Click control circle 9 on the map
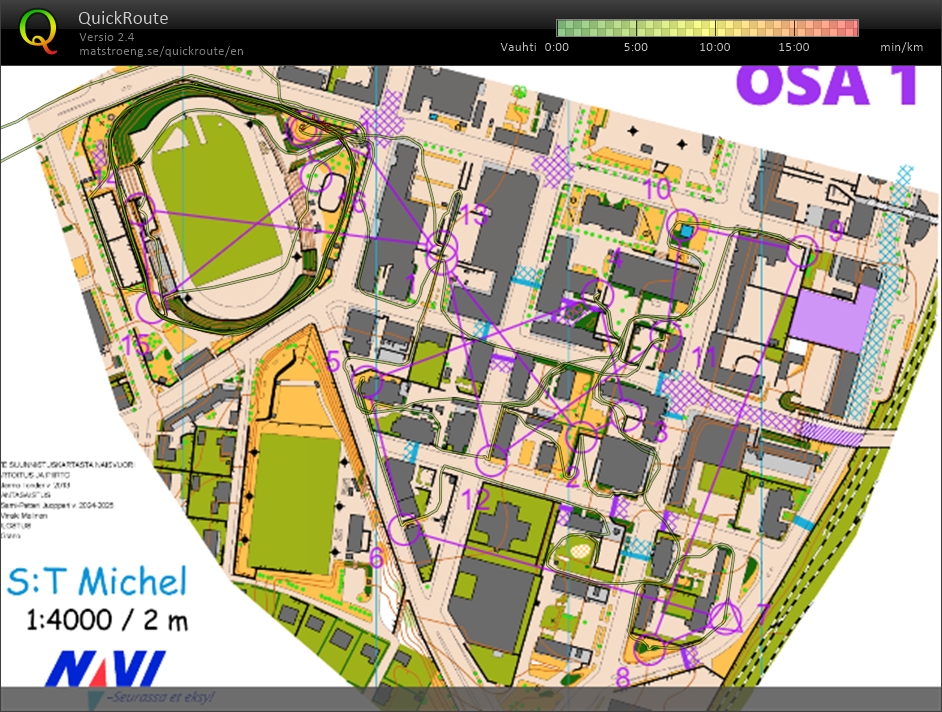 click(x=801, y=254)
